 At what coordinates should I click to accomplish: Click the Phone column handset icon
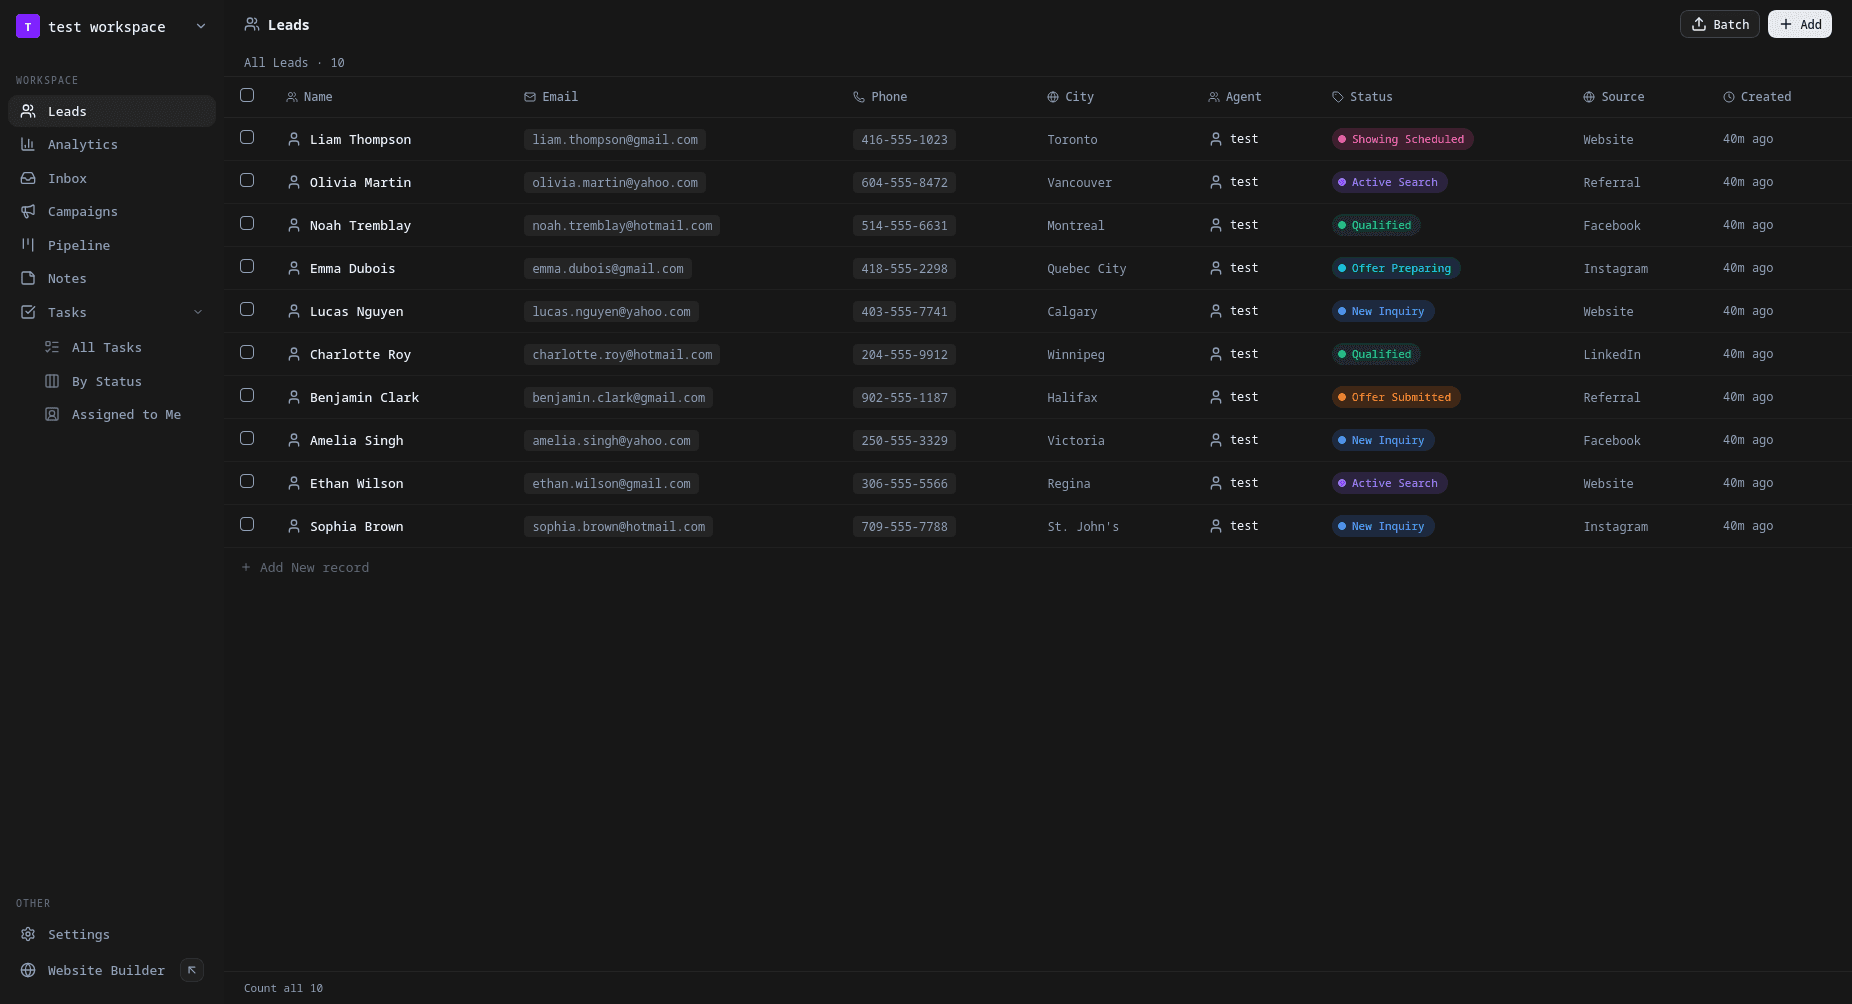click(859, 97)
